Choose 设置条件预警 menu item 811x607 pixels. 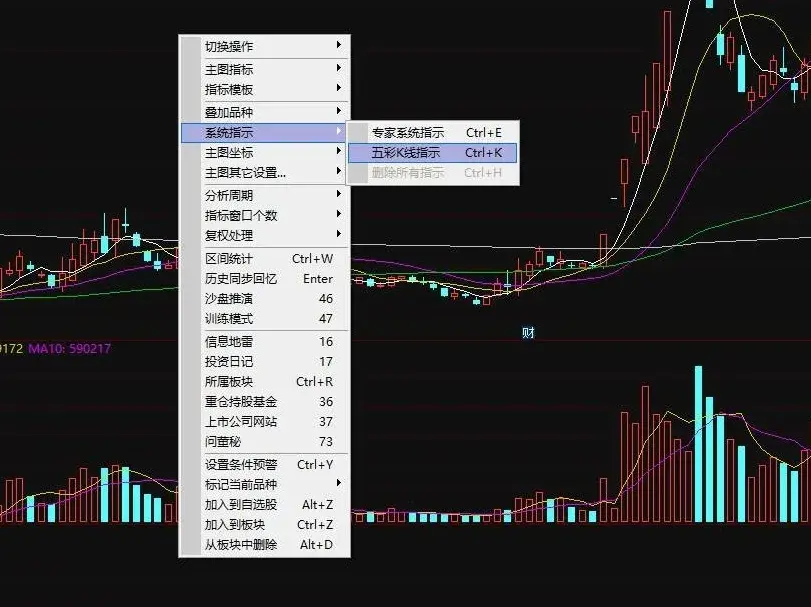tap(265, 464)
